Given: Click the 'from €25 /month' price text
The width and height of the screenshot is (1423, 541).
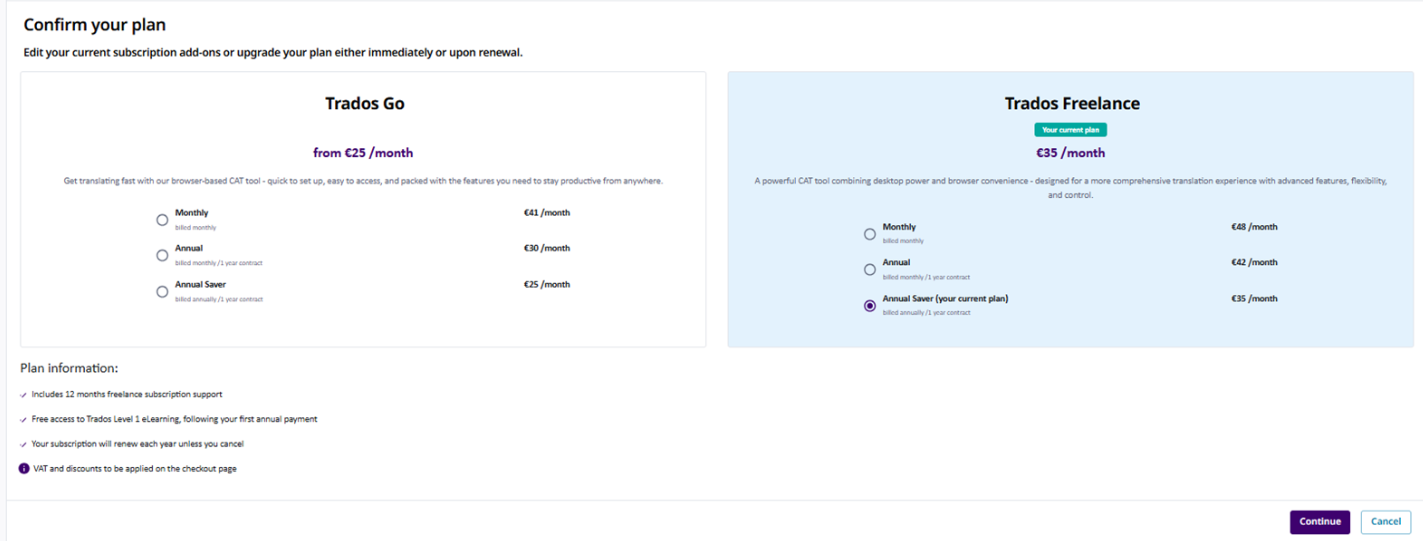Looking at the screenshot, I should pos(363,153).
